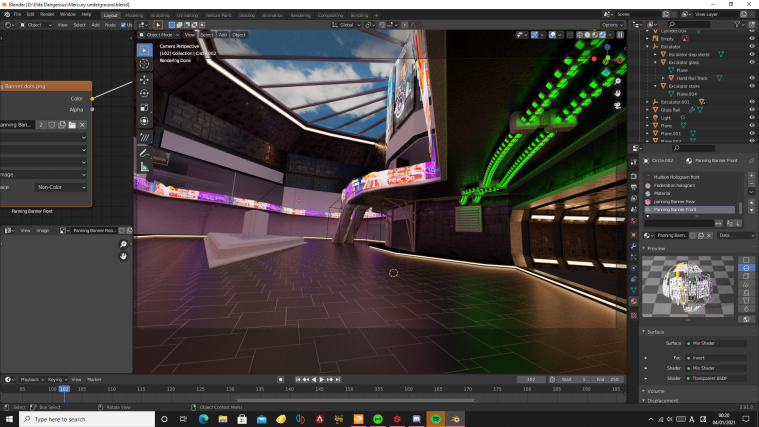This screenshot has width=759, height=427.
Task: Open the Texture properties tab
Action: pyautogui.click(x=634, y=315)
